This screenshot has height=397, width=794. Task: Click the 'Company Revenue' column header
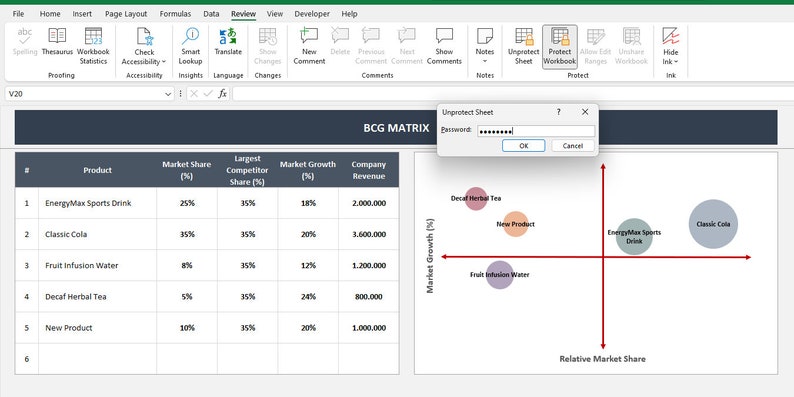(x=369, y=170)
